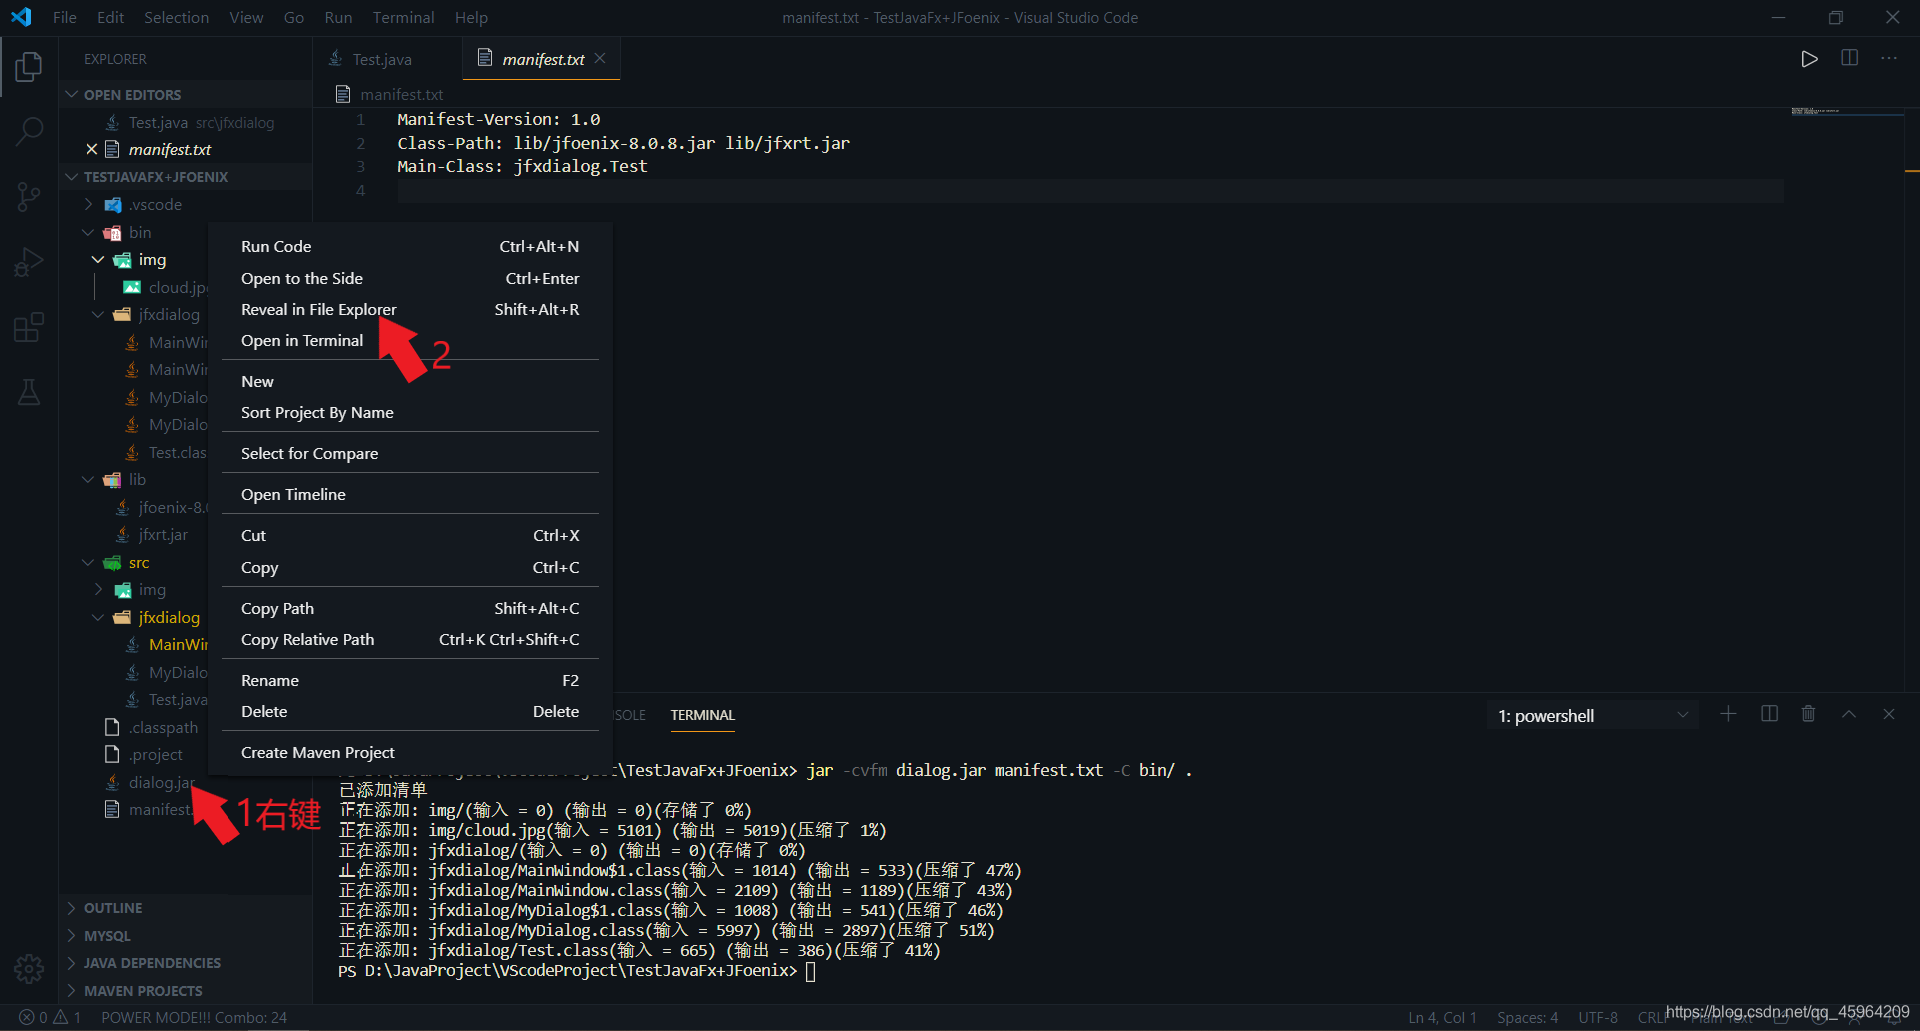Choose Delete from context menu
The height and width of the screenshot is (1031, 1920).
(x=410, y=711)
